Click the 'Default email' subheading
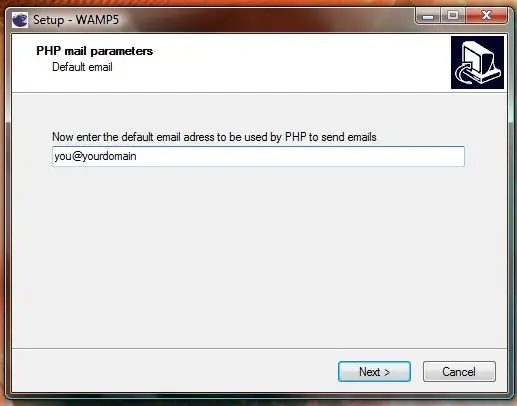The height and width of the screenshot is (406, 517). [x=82, y=67]
